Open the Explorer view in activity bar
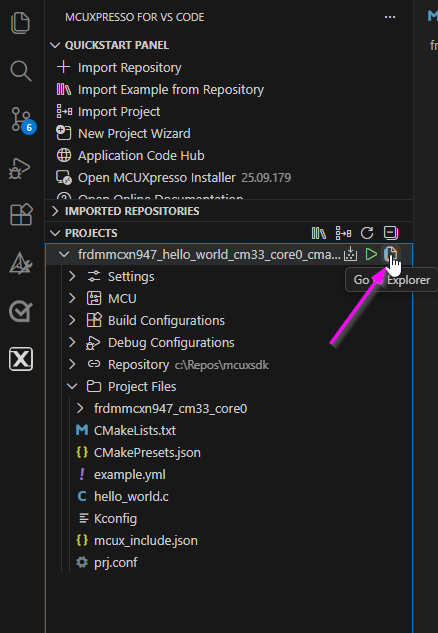This screenshot has height=633, width=438. pos(20,22)
